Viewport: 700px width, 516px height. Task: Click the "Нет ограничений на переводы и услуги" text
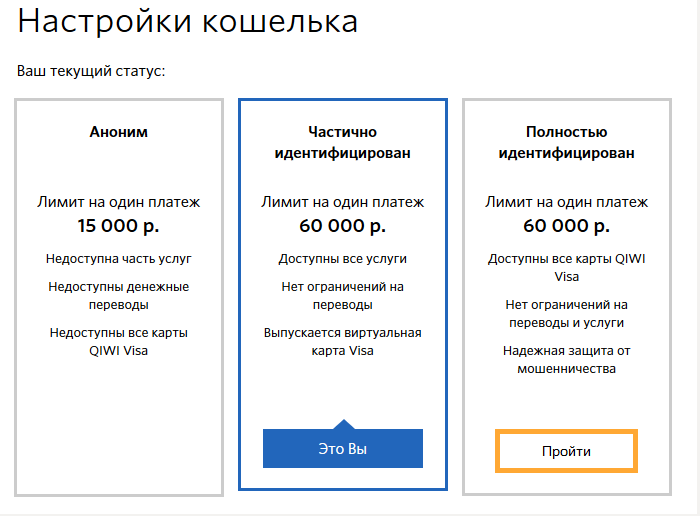pos(566,314)
